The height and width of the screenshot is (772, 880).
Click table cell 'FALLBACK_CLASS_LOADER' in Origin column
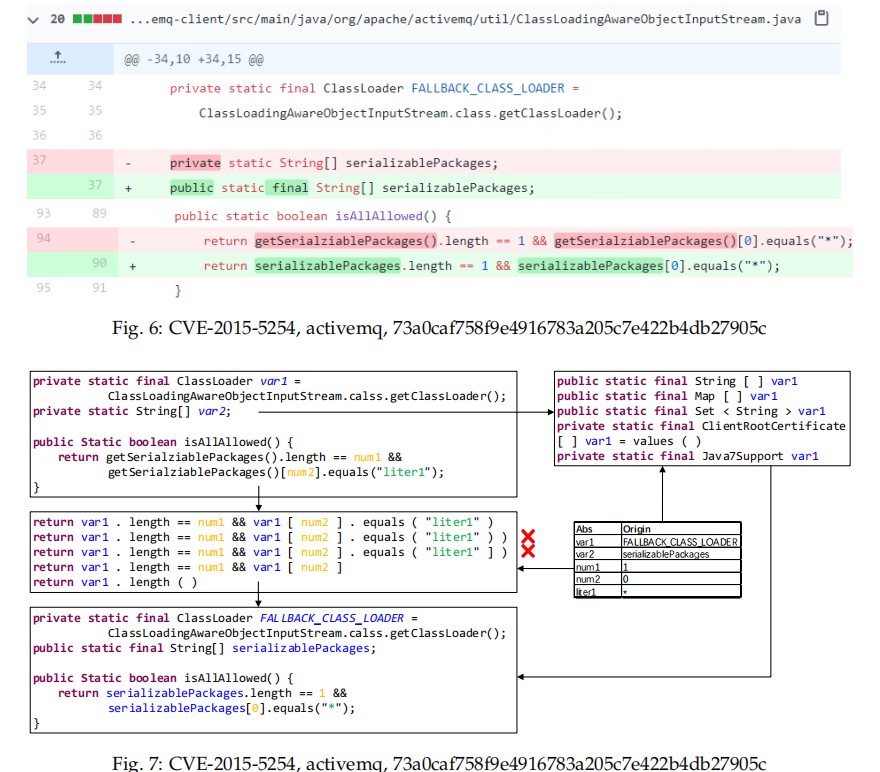click(x=681, y=542)
